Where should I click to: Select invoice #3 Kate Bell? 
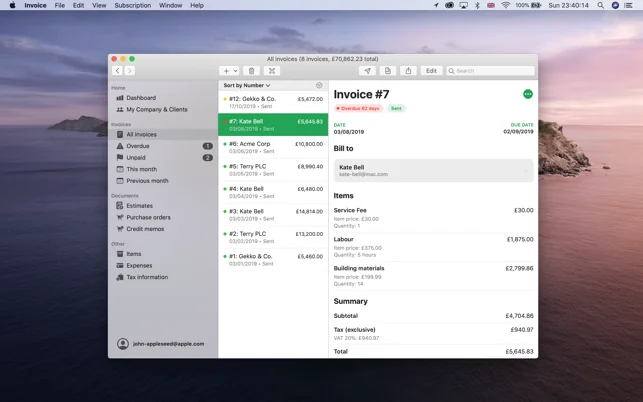click(x=273, y=215)
